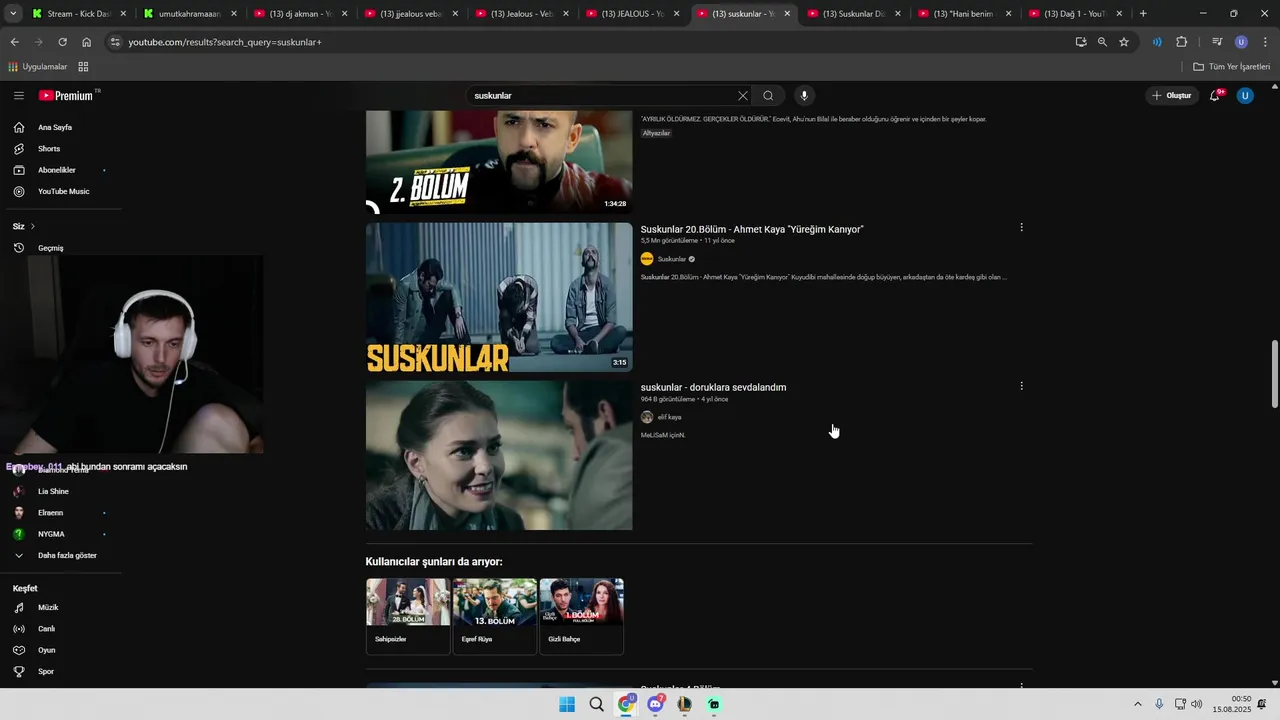Switch to the Suskunlar Dizi tab
1280x720 pixels.
(x=855, y=14)
